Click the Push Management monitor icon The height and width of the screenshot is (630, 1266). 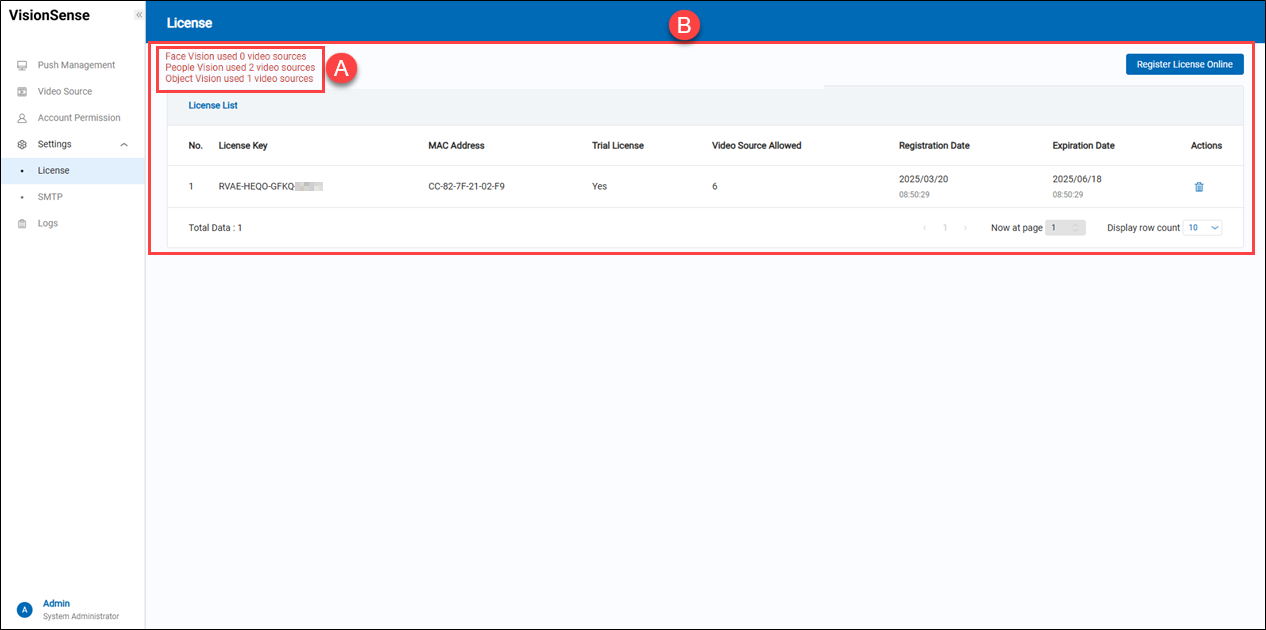coord(22,66)
